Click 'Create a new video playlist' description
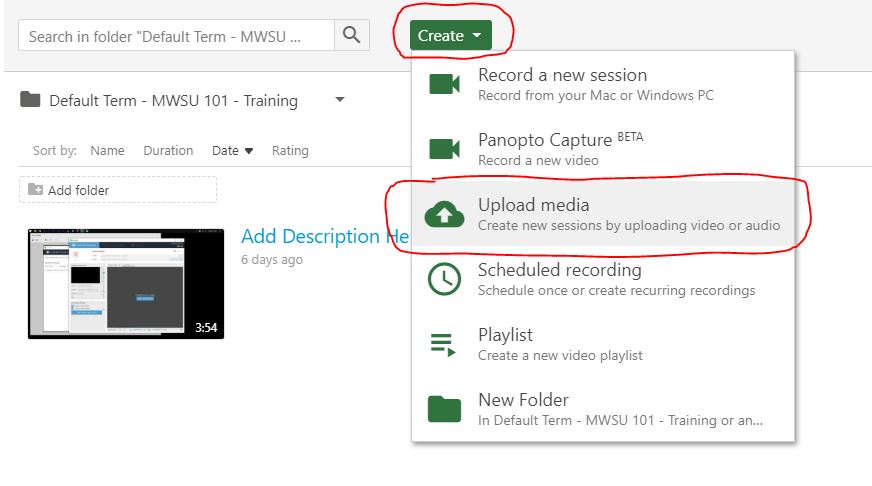 tap(560, 355)
